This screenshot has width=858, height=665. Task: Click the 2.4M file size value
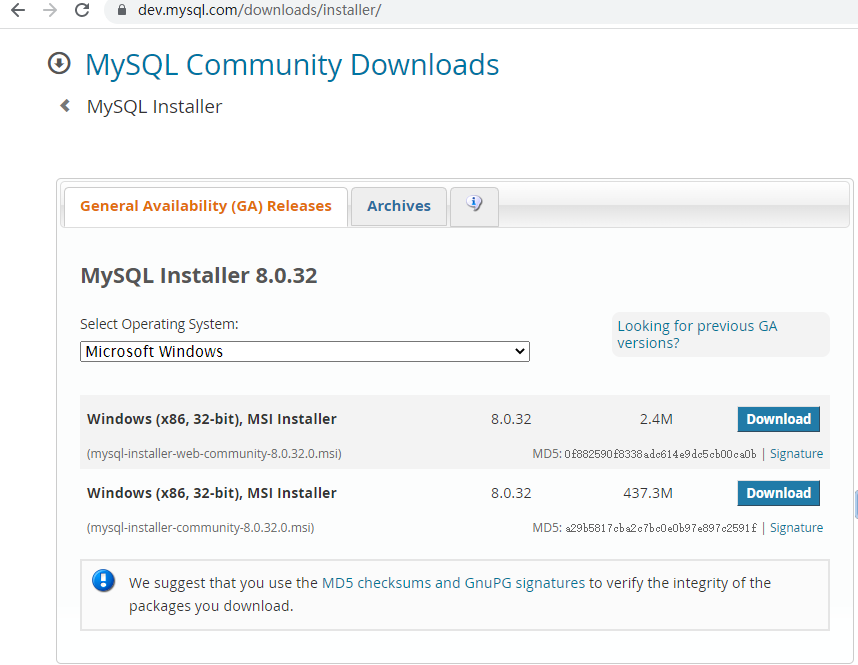point(656,419)
